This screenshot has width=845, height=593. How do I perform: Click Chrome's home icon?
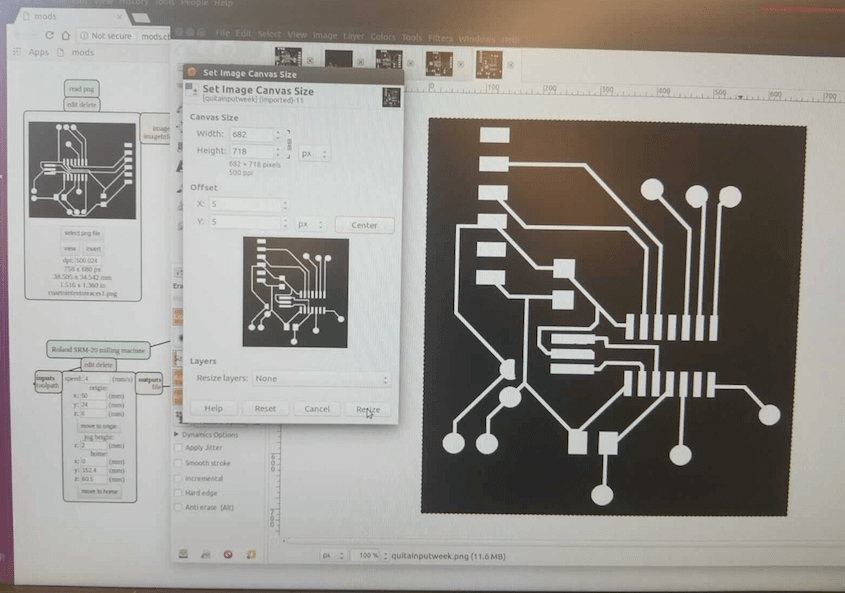point(65,36)
